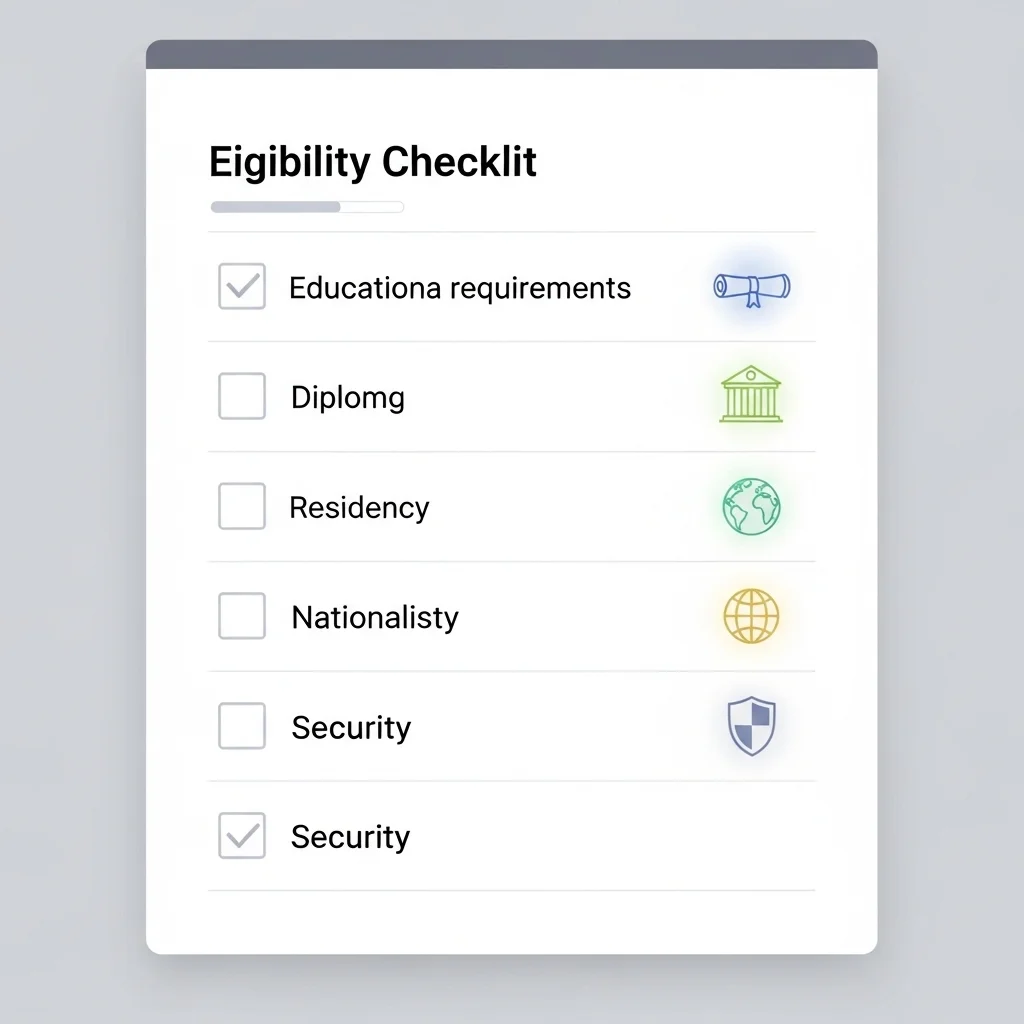Tick the Nationalisty checkbox
The image size is (1024, 1024).
(x=242, y=616)
